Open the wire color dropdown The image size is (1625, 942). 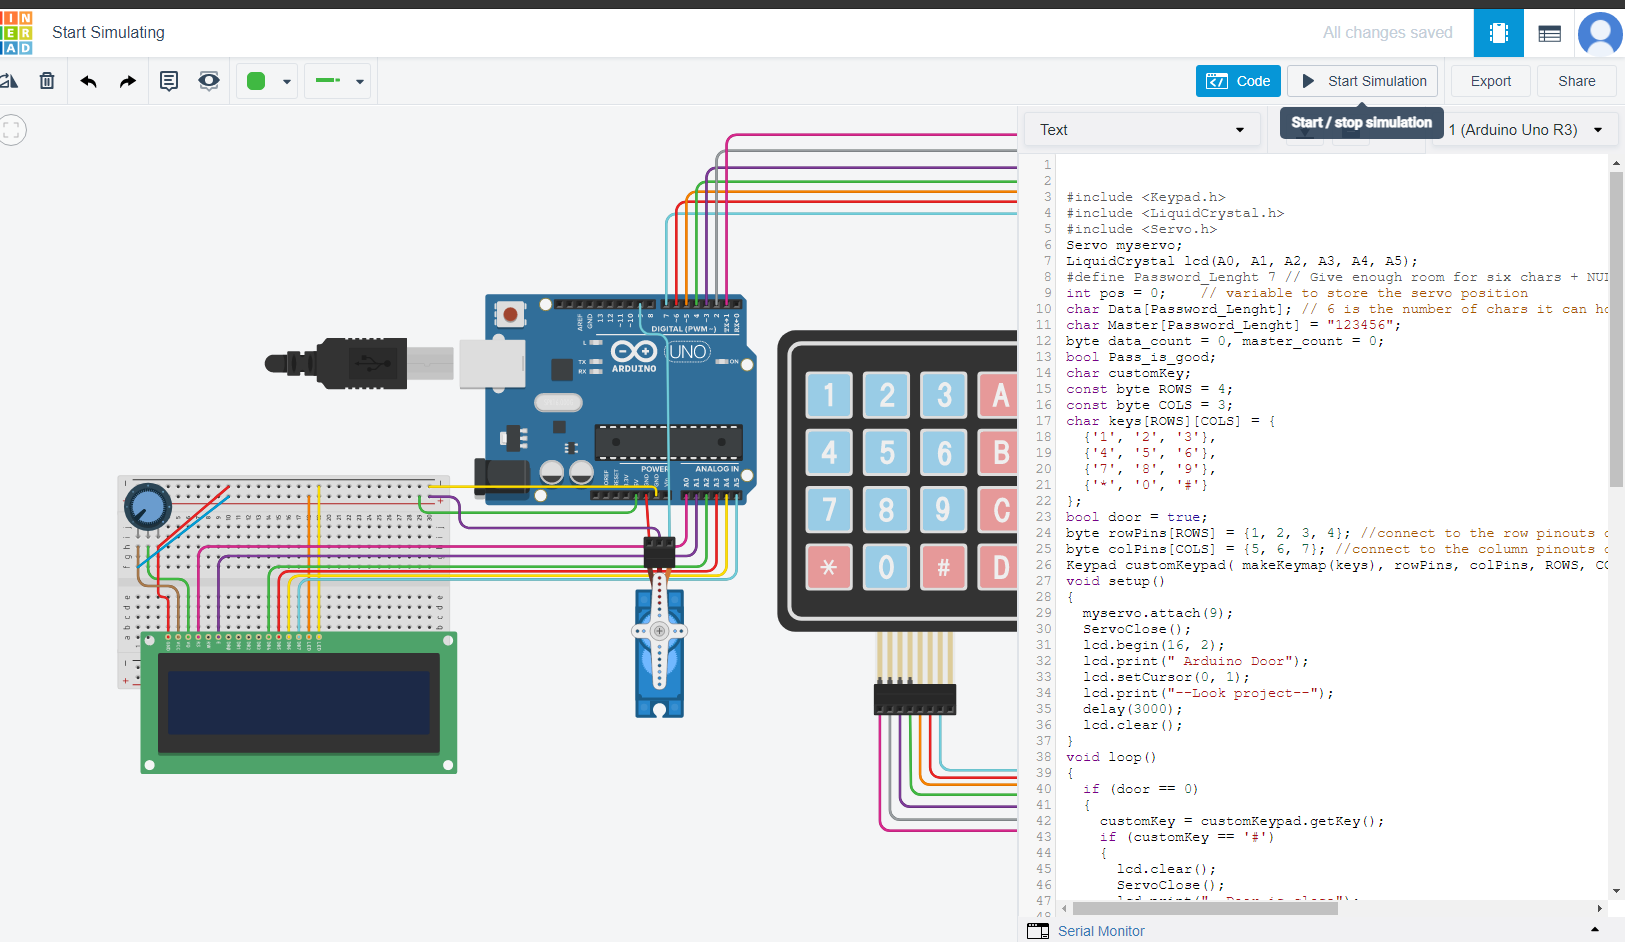pyautogui.click(x=269, y=81)
